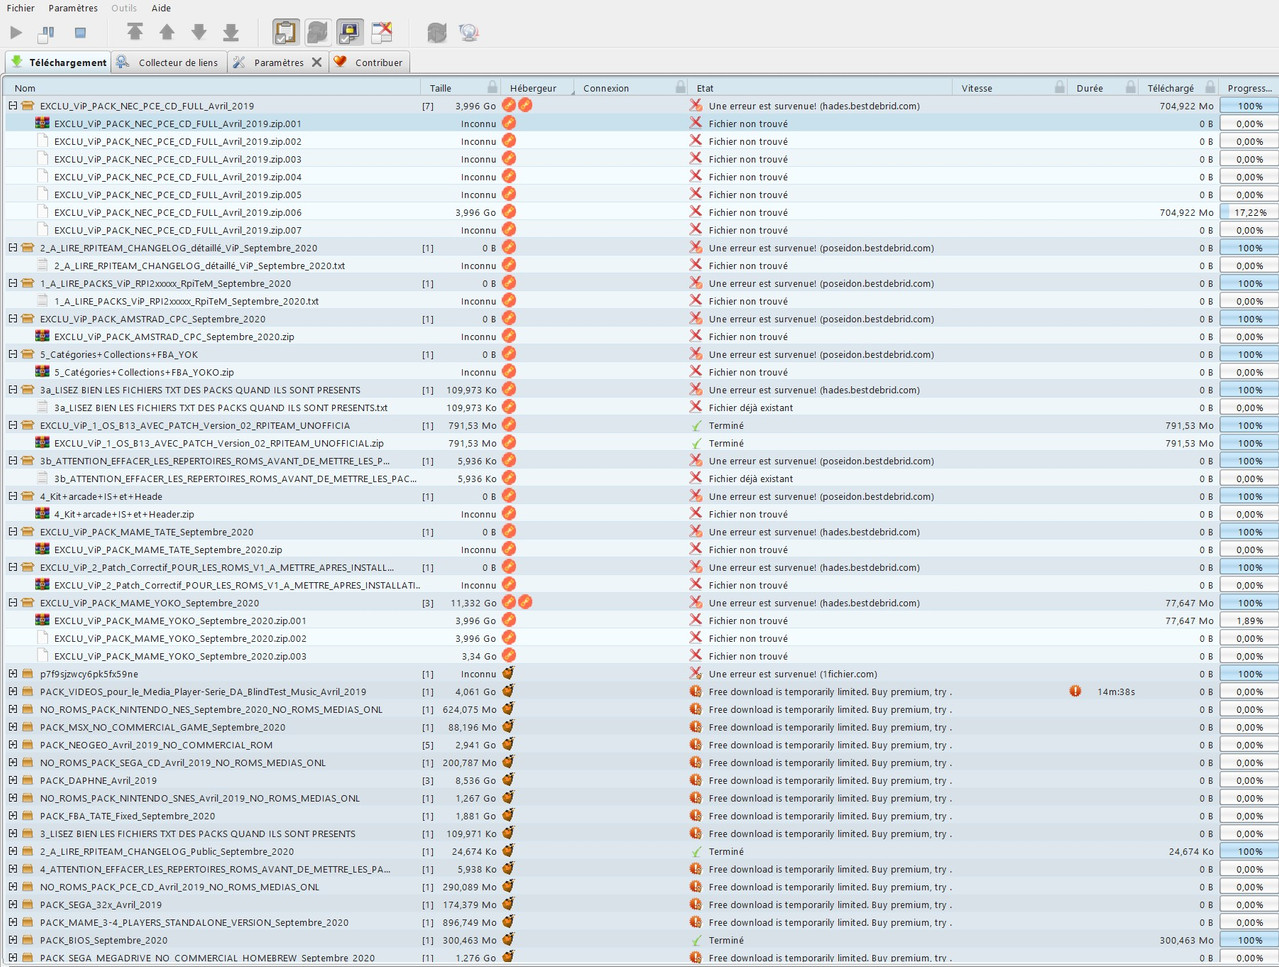Switch to the Collecteur de liens tab
This screenshot has width=1279, height=967.
[168, 62]
